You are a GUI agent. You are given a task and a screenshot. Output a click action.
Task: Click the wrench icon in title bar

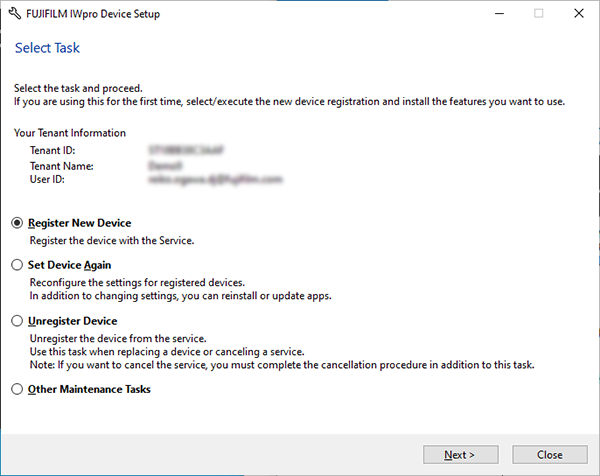[x=15, y=14]
